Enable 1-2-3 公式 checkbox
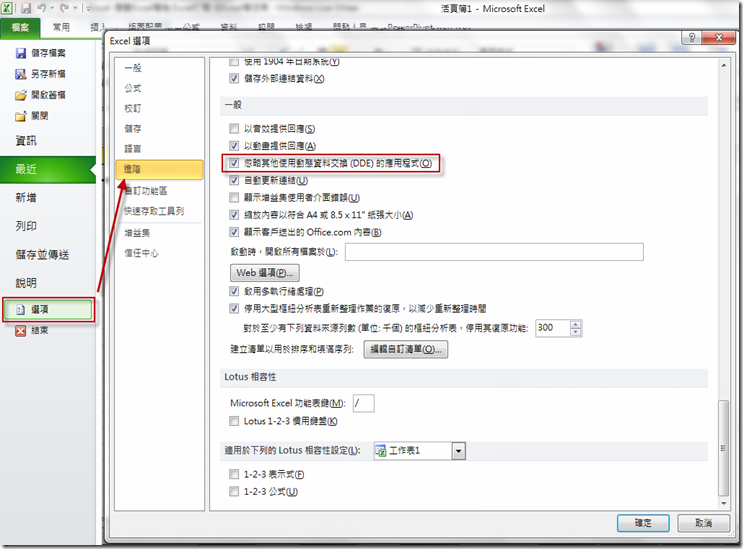The image size is (743, 549). click(x=234, y=492)
